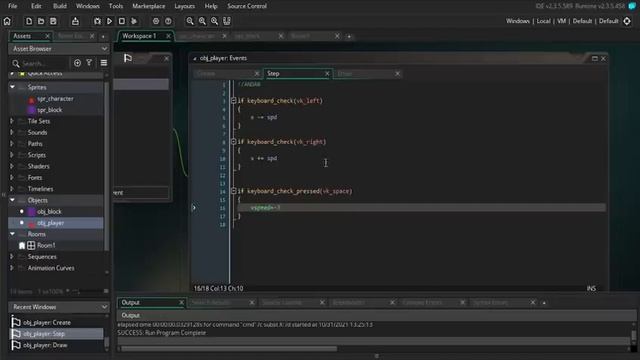The image size is (640, 360).
Task: Open the File menu
Action: coord(13,6)
